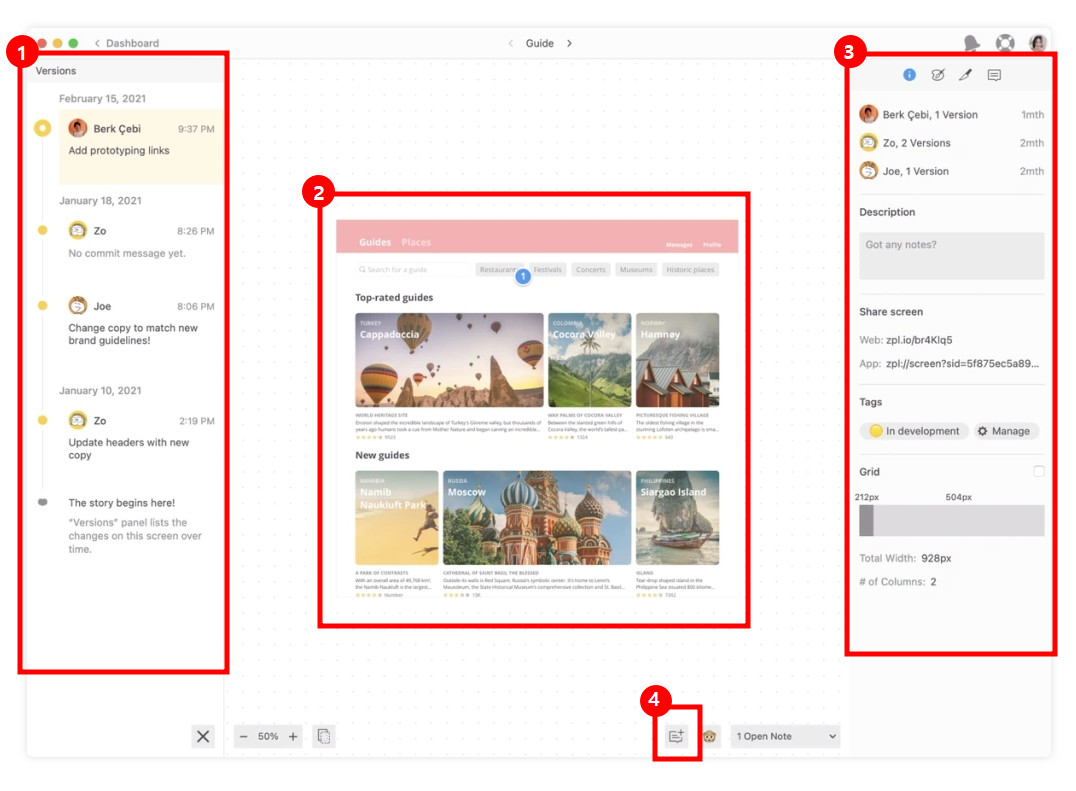Select Zo's 8:26 PM version
1076x791 pixels.
click(x=141, y=241)
